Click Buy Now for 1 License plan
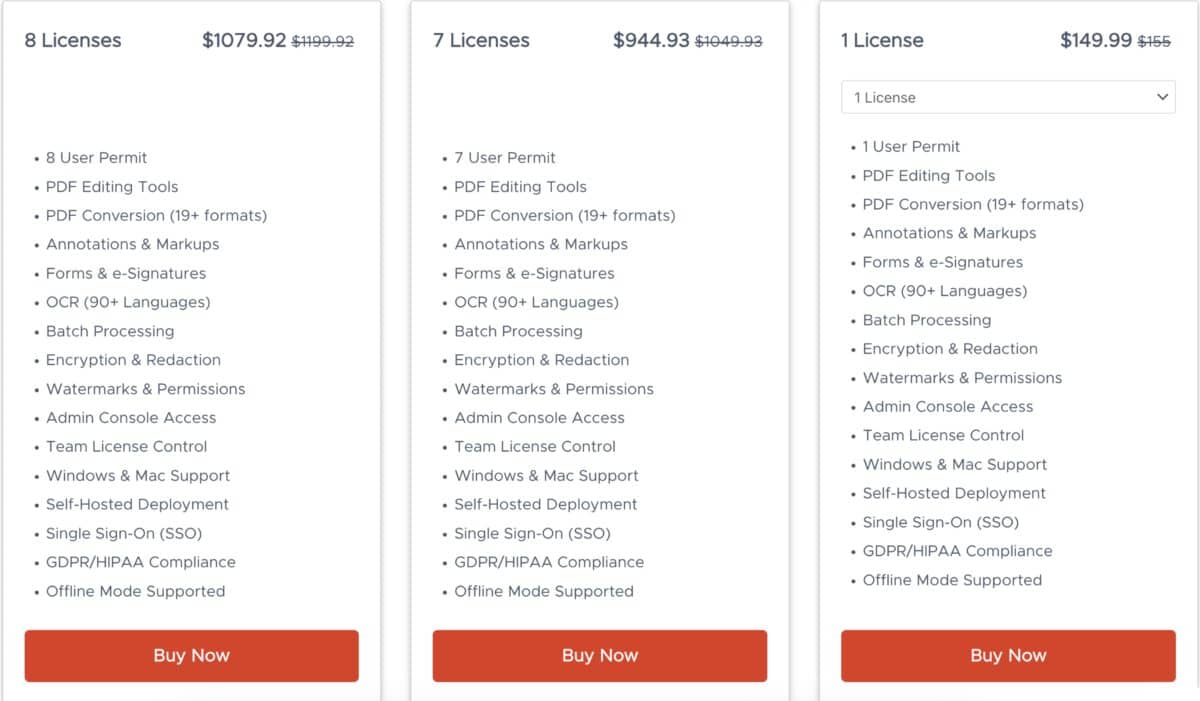 point(1007,656)
